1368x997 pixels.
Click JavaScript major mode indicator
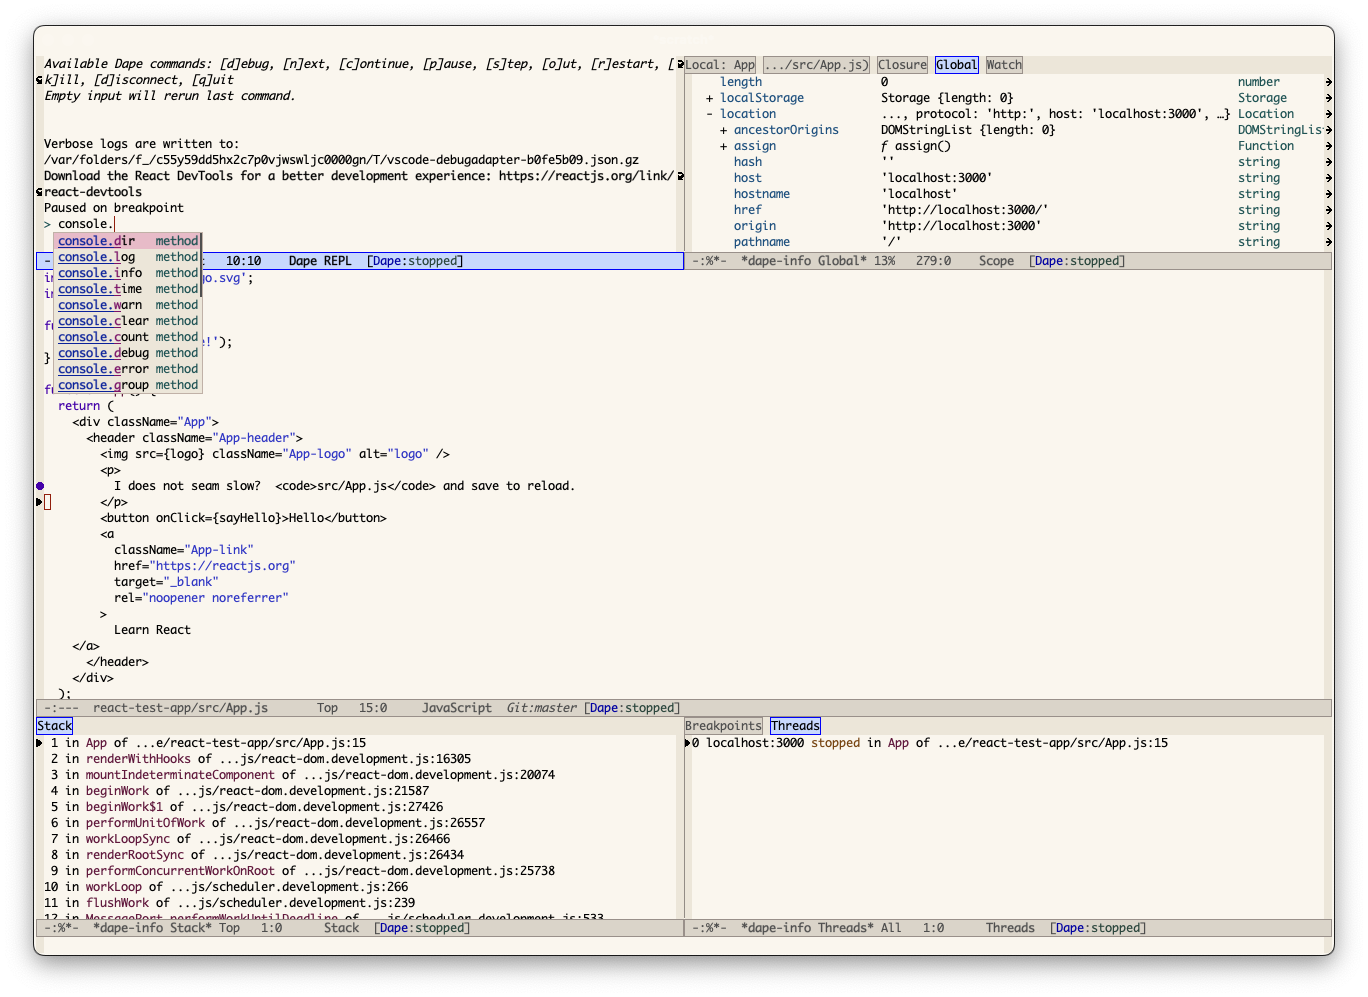click(x=456, y=708)
